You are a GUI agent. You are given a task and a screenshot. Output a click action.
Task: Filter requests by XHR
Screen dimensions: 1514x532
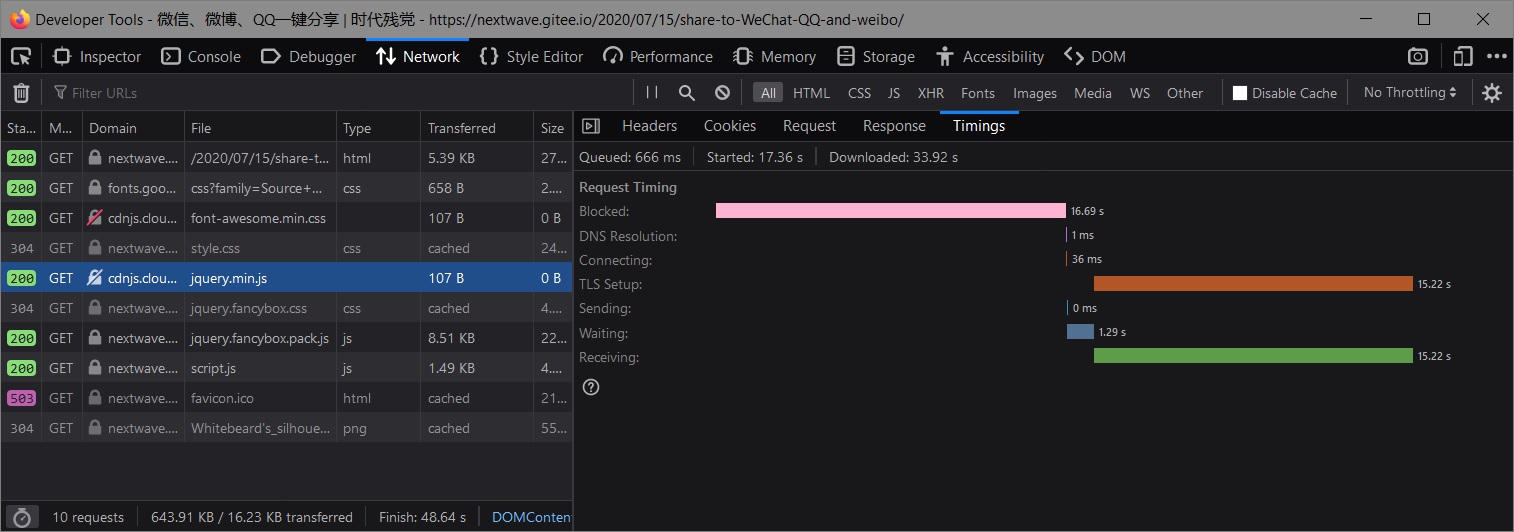(x=931, y=93)
